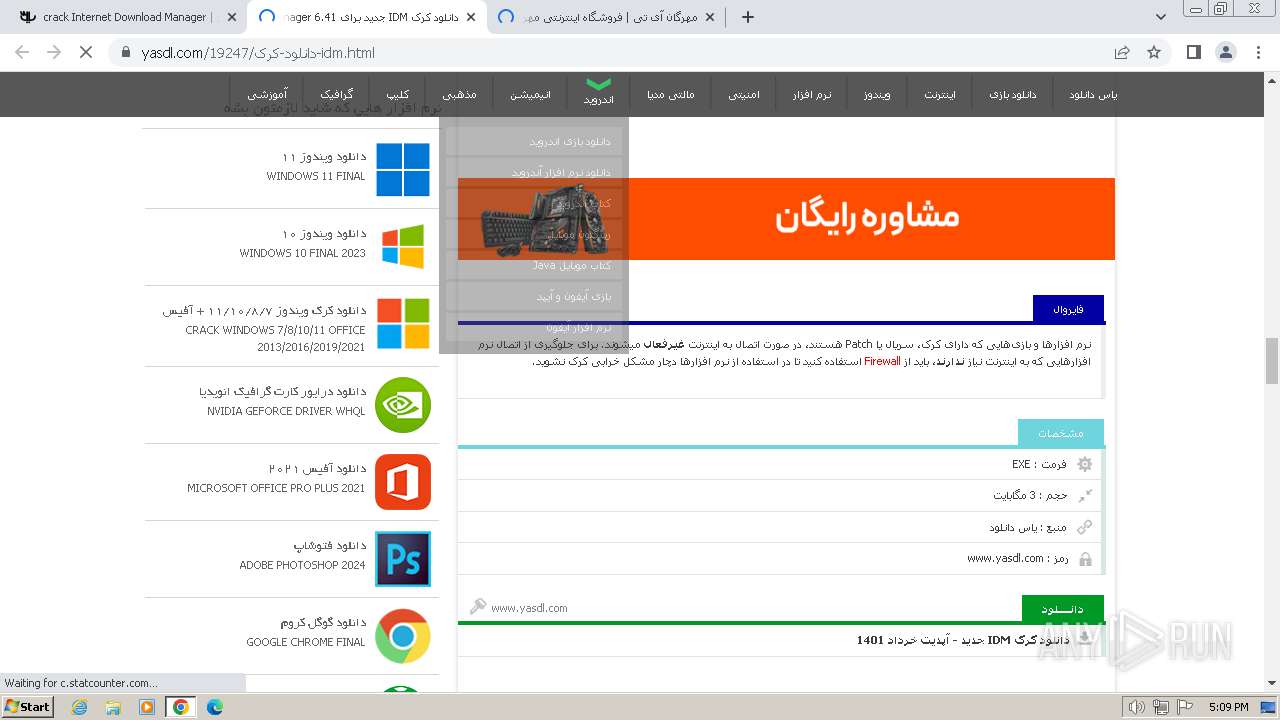Click the volume icon in the system tray
The height and width of the screenshot is (720, 1280).
(x=1136, y=707)
